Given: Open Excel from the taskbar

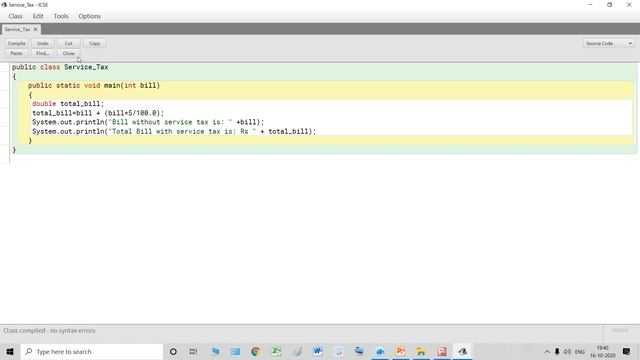Looking at the screenshot, I should (x=276, y=351).
